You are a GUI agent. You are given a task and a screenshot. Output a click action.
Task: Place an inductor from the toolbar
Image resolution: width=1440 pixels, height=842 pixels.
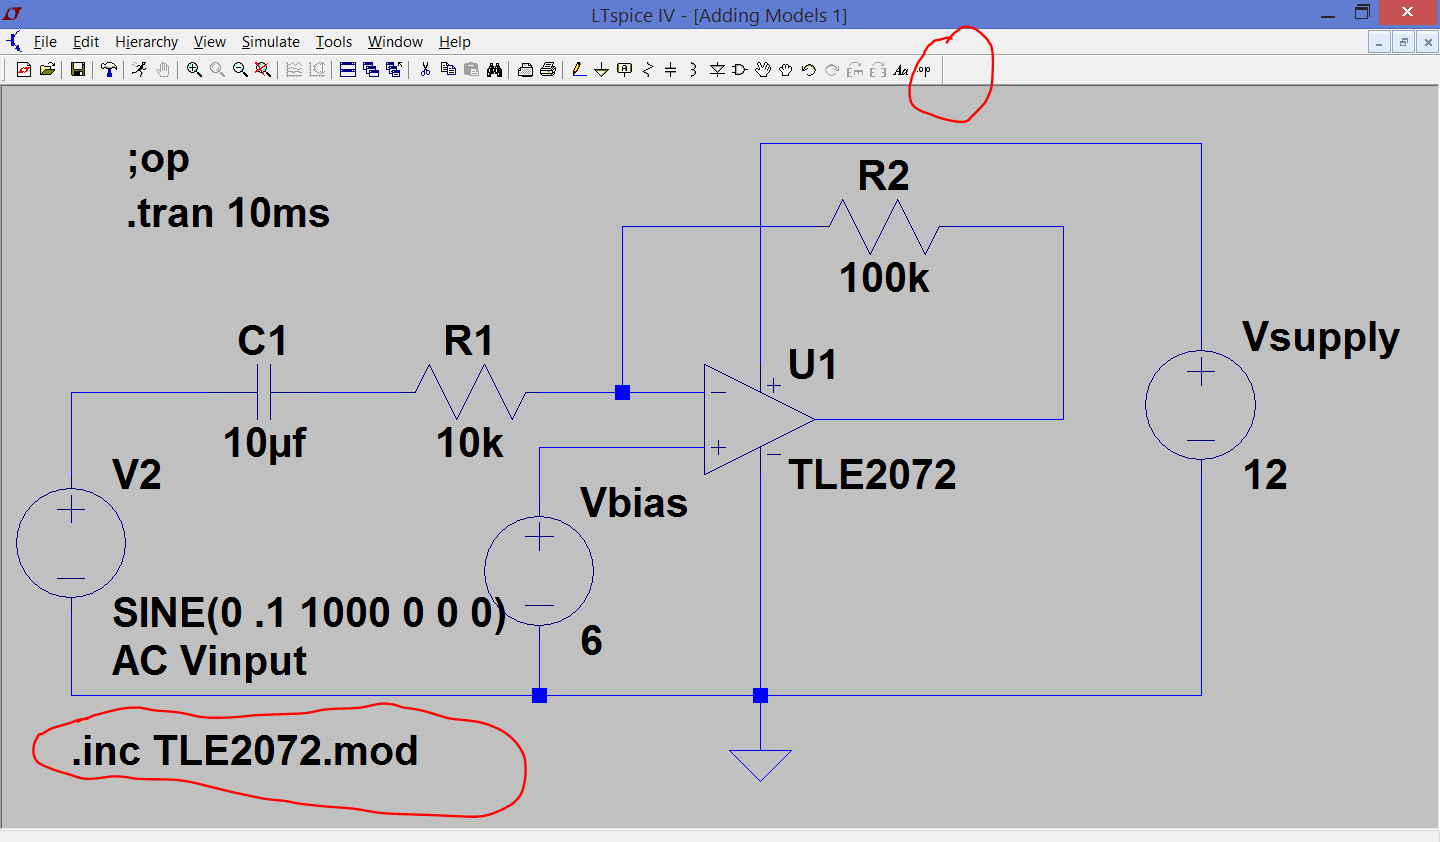(x=693, y=70)
